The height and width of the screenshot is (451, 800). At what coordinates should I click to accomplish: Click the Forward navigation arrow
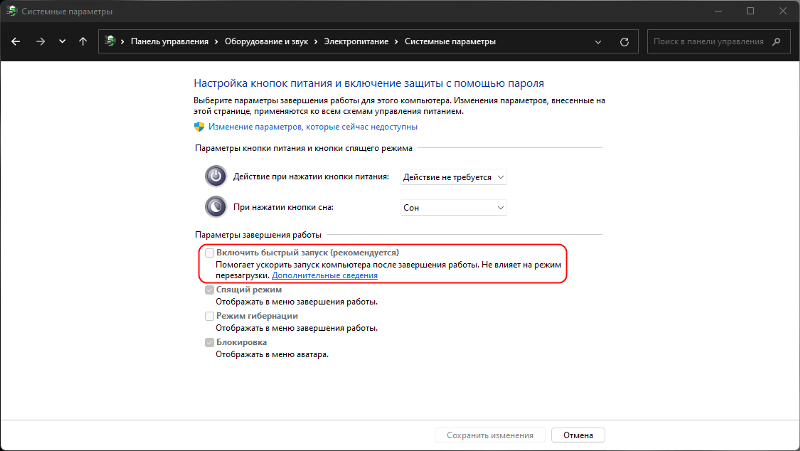(40, 43)
